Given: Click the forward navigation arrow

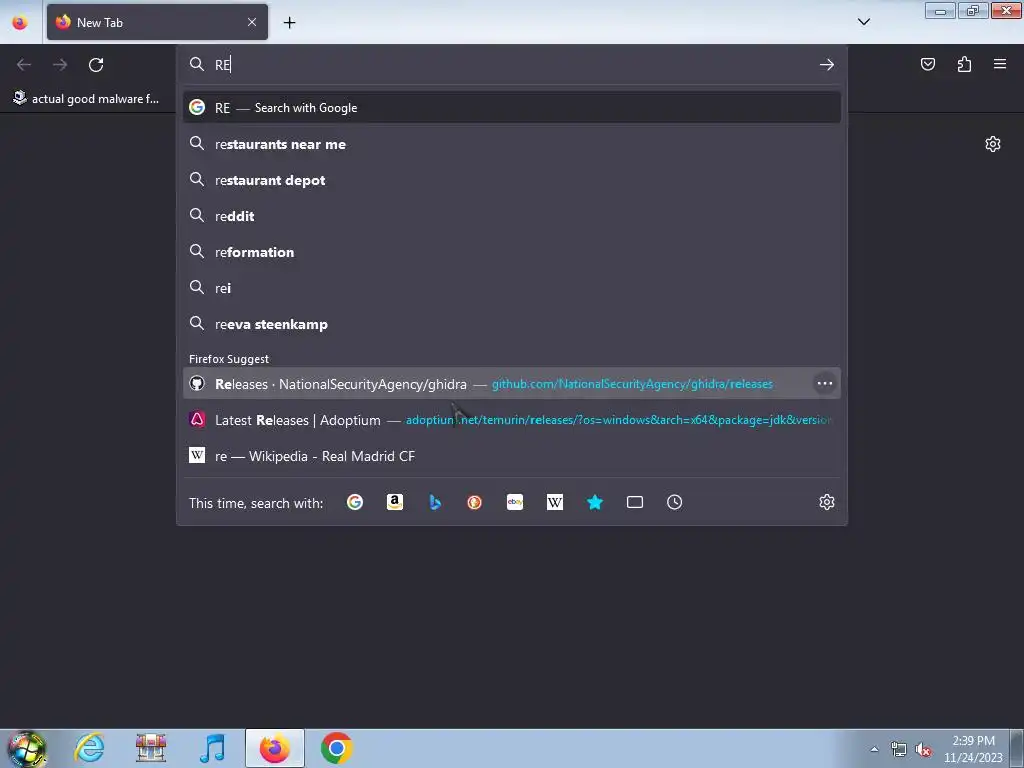Looking at the screenshot, I should pyautogui.click(x=60, y=65).
